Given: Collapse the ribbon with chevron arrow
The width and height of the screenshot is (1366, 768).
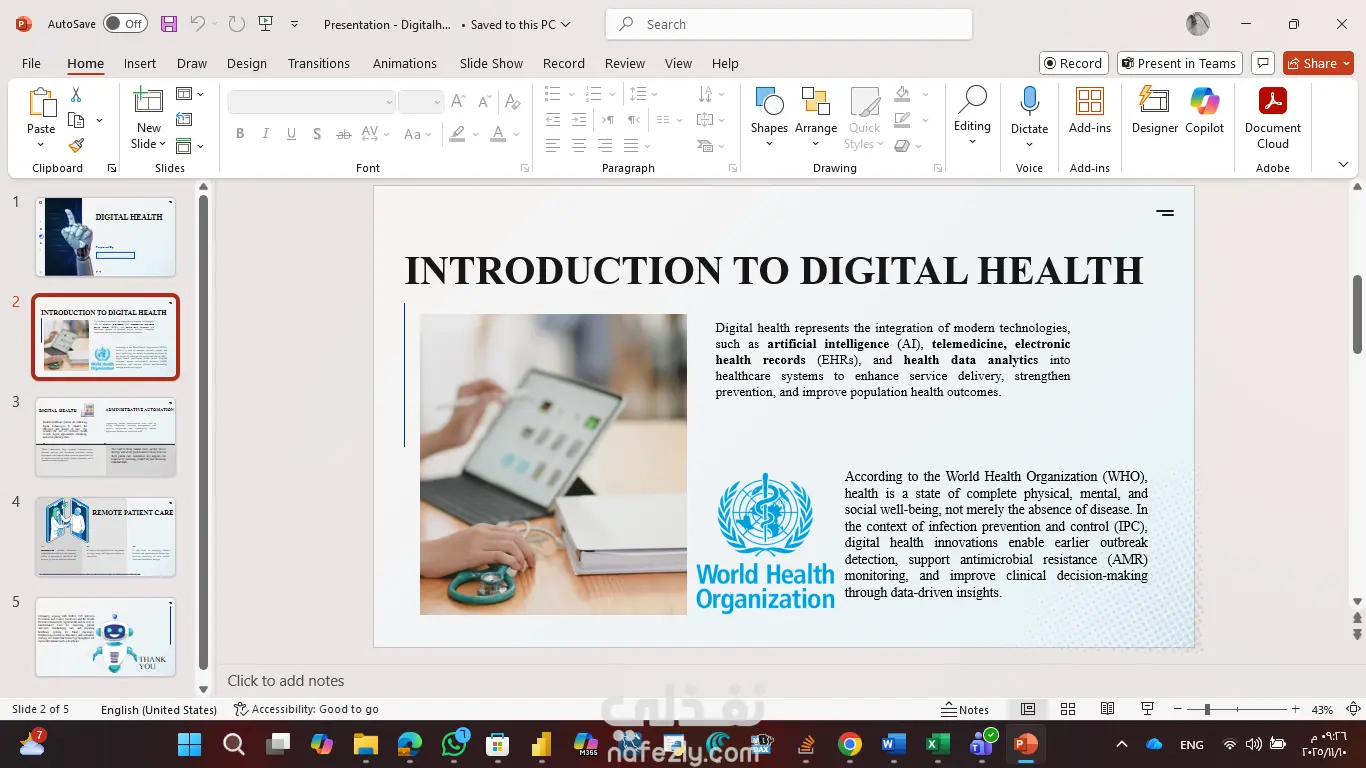Looking at the screenshot, I should [1343, 165].
